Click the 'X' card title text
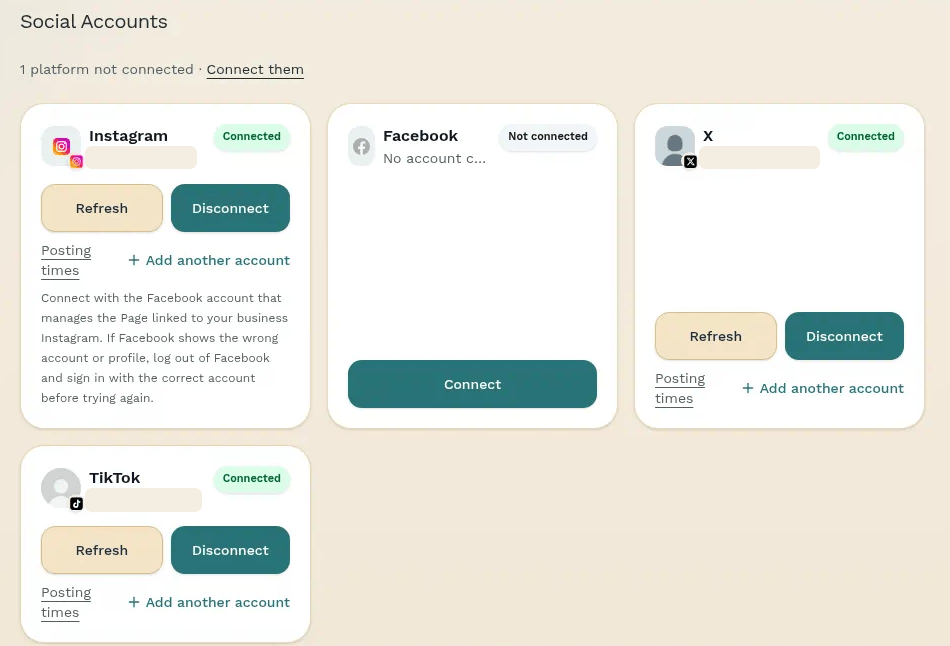Image resolution: width=950 pixels, height=646 pixels. tap(708, 136)
